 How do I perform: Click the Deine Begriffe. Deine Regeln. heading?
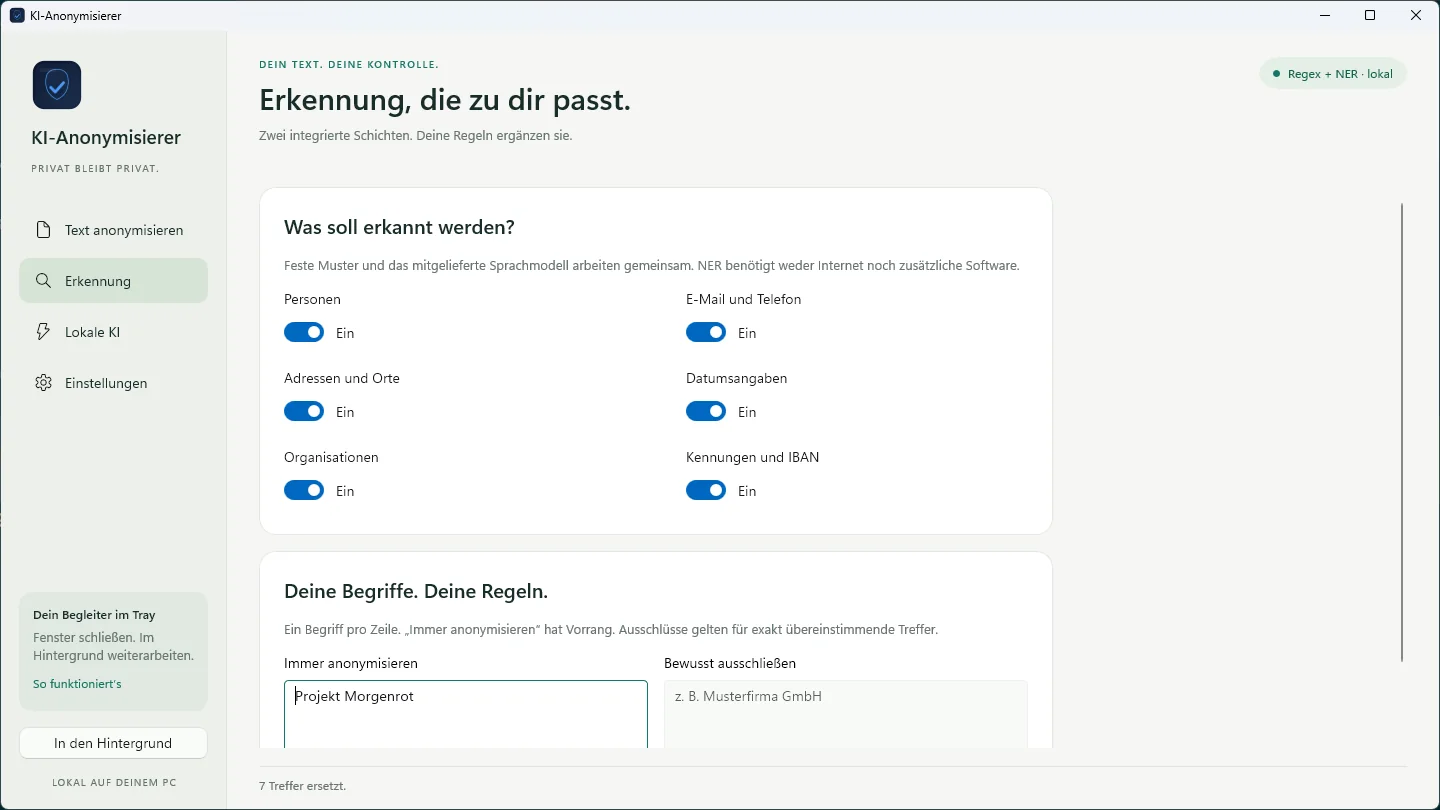tap(416, 591)
